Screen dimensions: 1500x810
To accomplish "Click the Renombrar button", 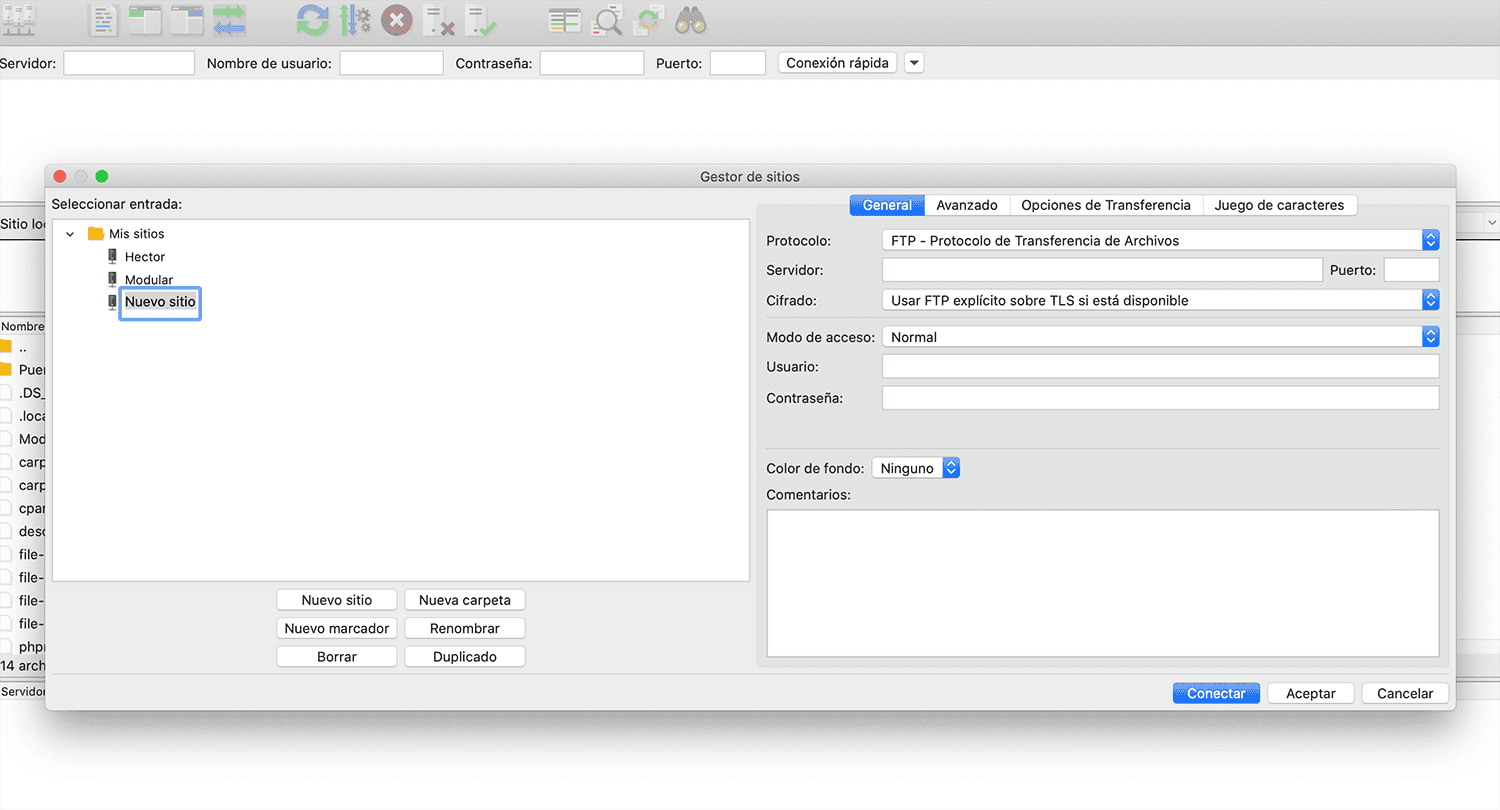I will [x=465, y=628].
